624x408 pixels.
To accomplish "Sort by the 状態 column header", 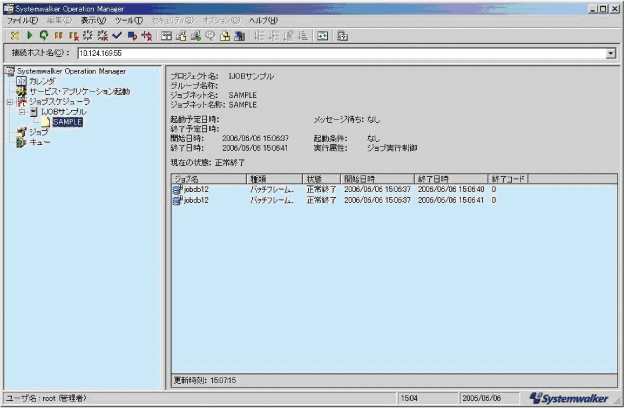I will (x=322, y=179).
